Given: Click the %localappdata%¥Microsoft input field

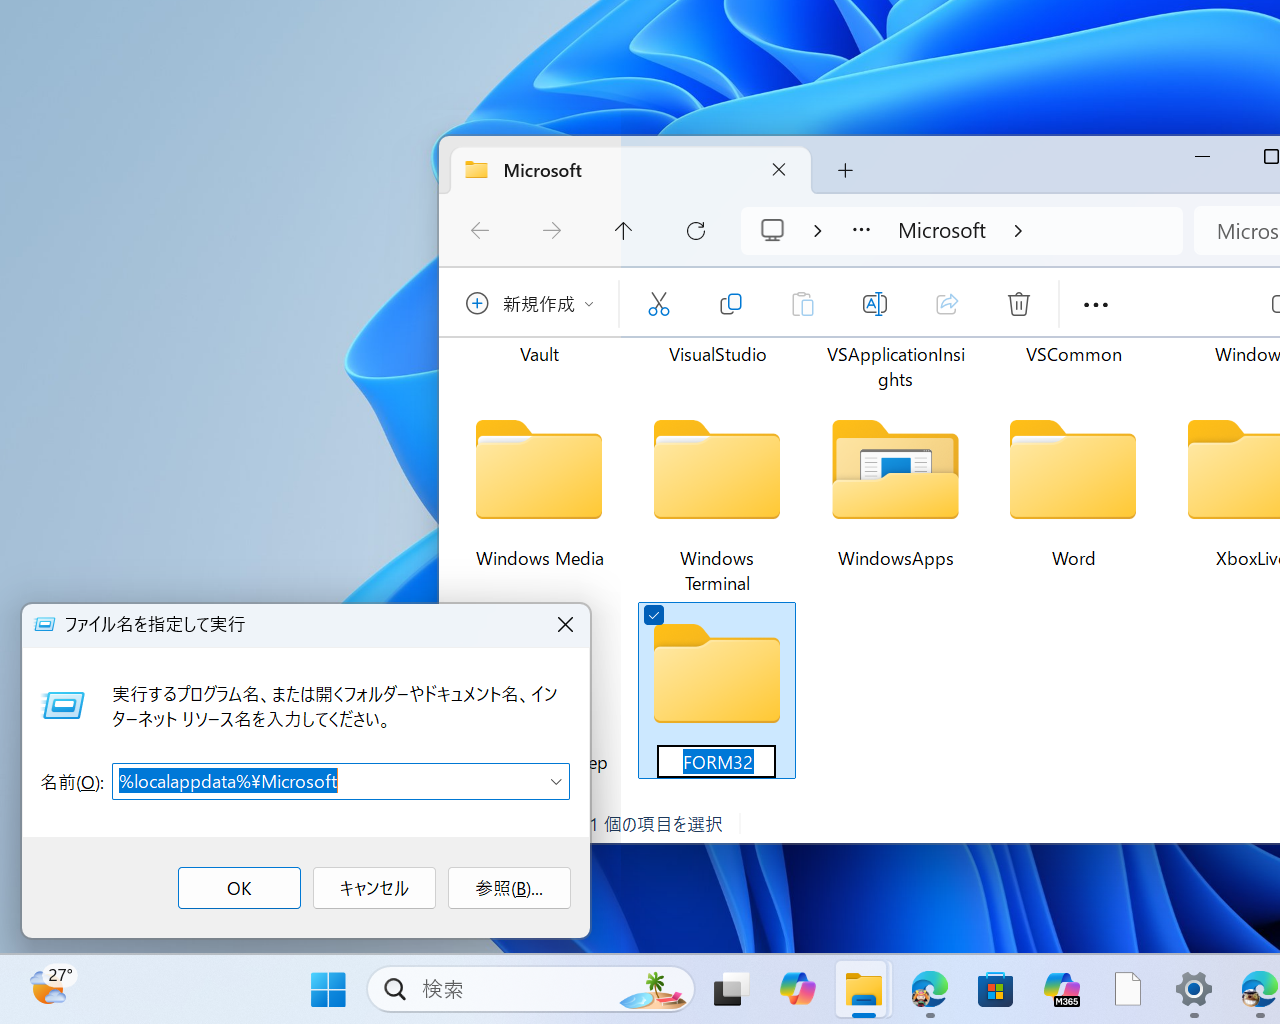Looking at the screenshot, I should coord(330,781).
